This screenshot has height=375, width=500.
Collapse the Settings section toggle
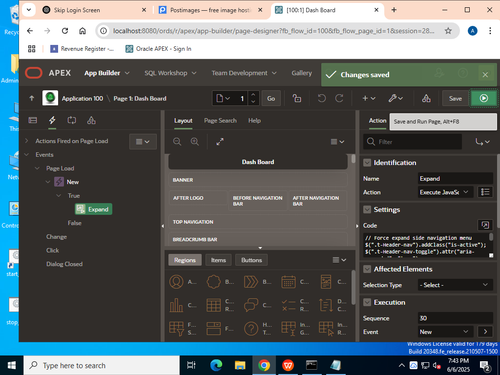(x=367, y=210)
